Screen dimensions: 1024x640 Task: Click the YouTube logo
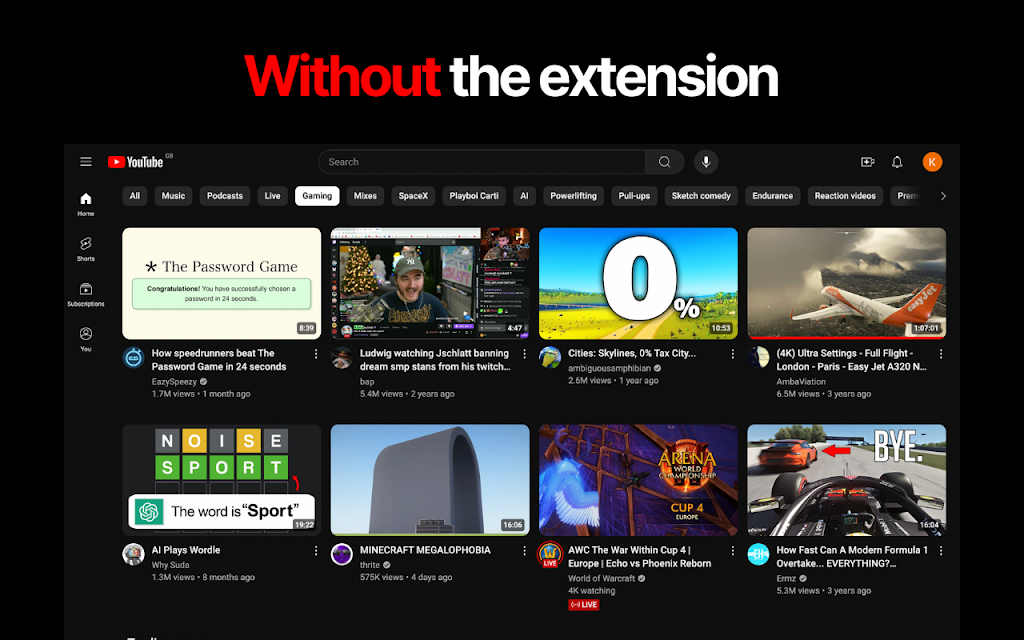click(x=136, y=162)
